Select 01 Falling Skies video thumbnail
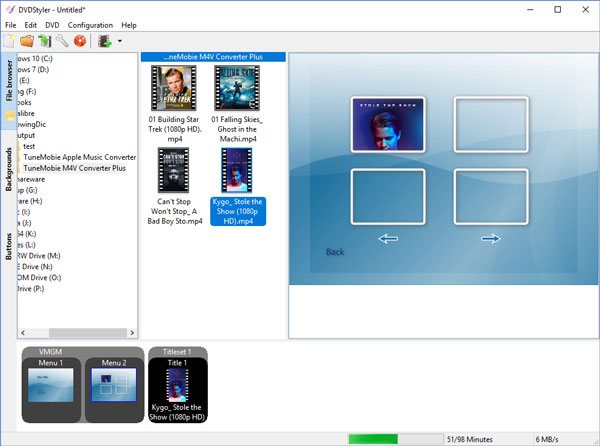600x446 pixels. (x=237, y=88)
